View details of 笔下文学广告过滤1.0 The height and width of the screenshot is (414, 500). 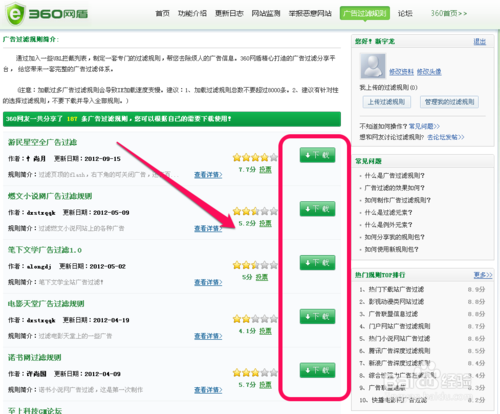pos(208,282)
